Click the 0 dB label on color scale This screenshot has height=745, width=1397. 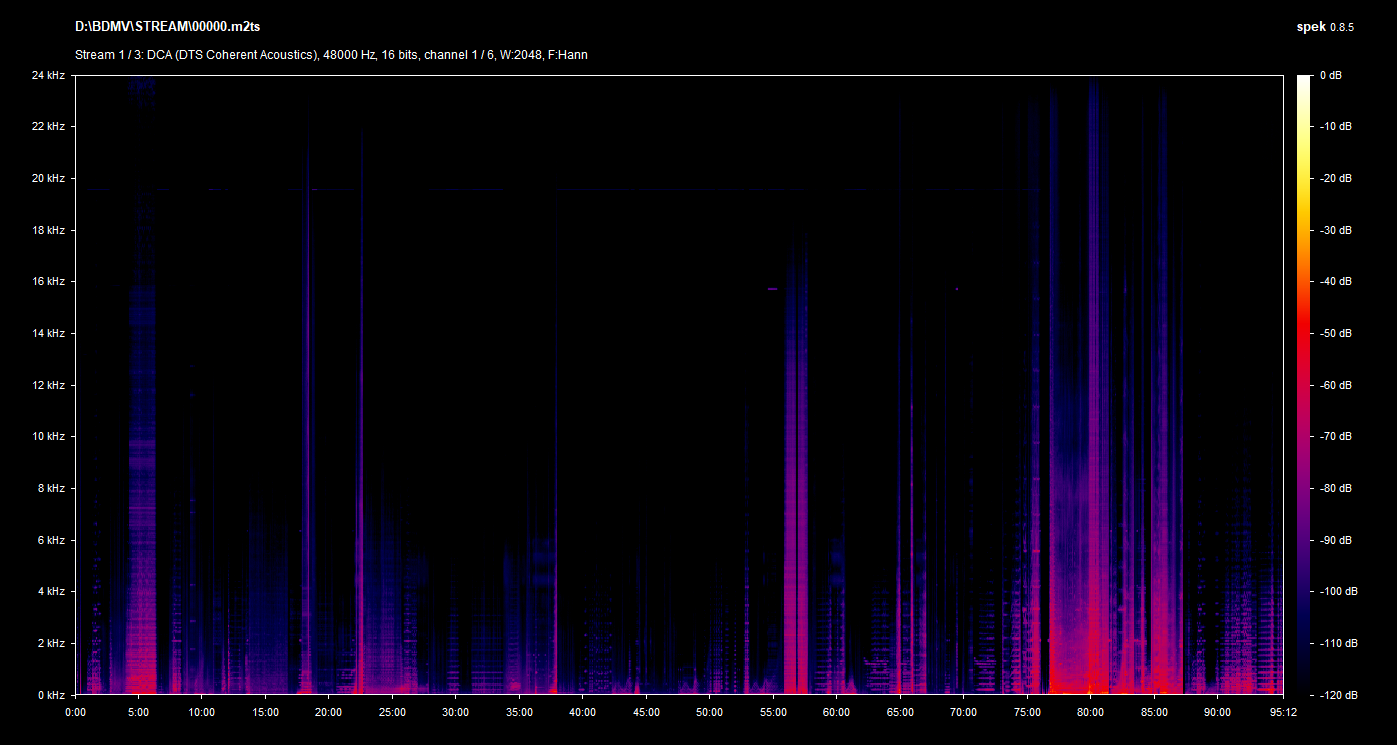[x=1331, y=76]
